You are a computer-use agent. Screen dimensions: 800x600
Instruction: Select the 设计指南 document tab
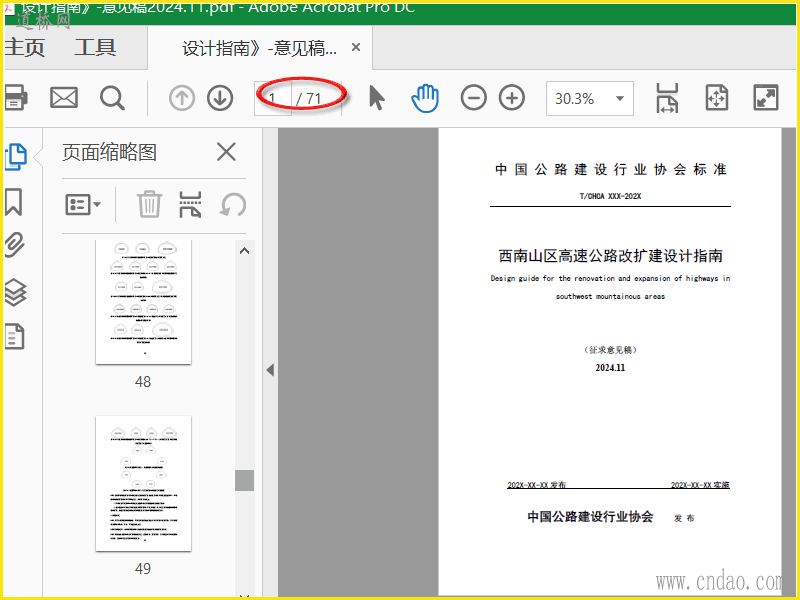(259, 48)
